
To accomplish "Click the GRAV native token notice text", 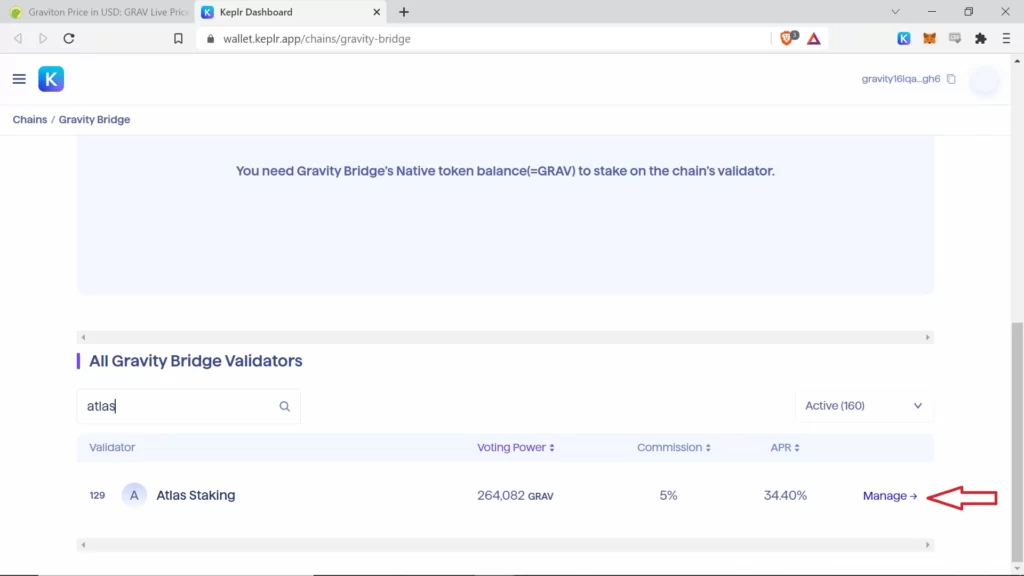I will [x=505, y=171].
